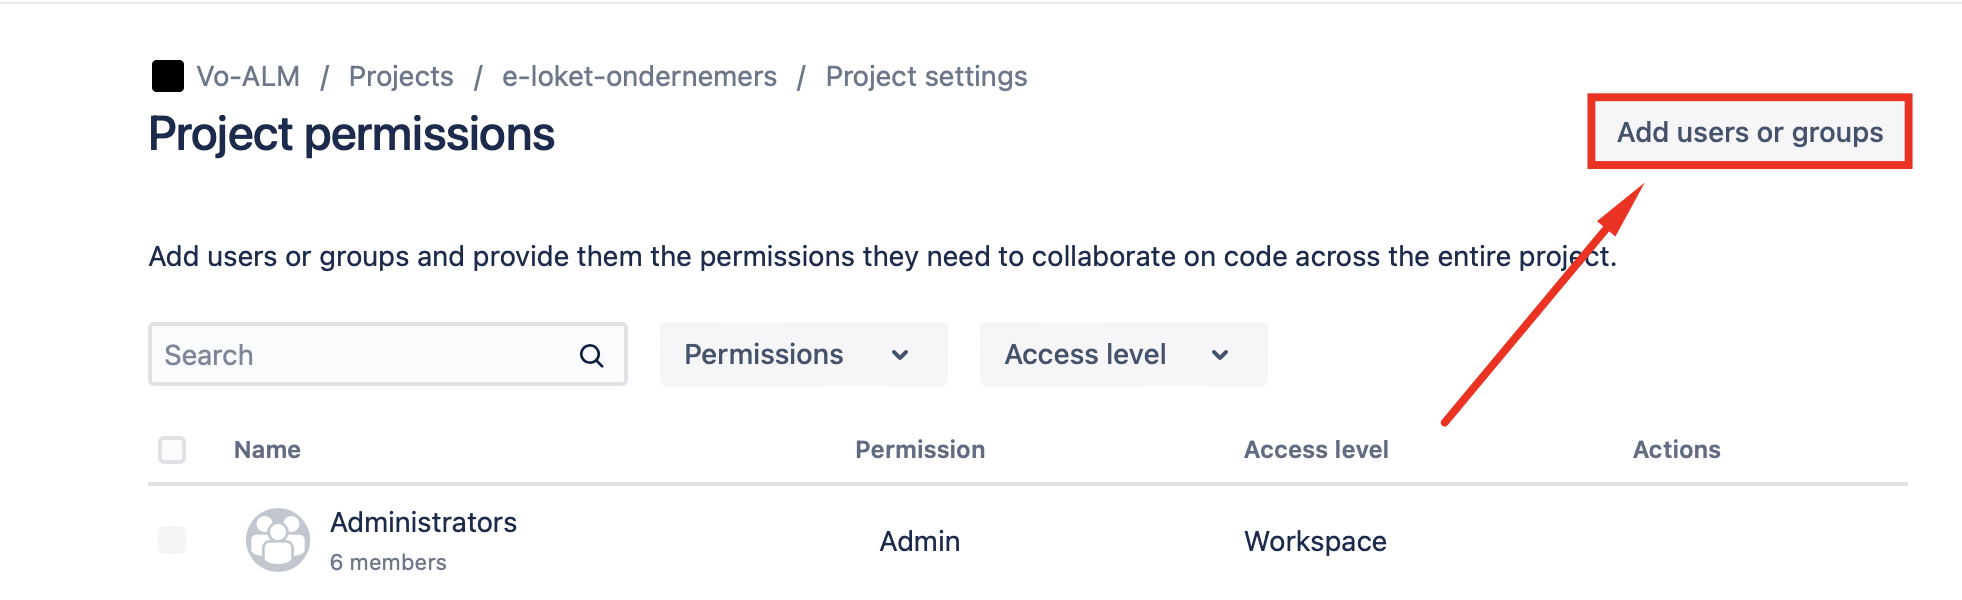
Task: Expand the Access level filter dropdown
Action: coord(1086,355)
